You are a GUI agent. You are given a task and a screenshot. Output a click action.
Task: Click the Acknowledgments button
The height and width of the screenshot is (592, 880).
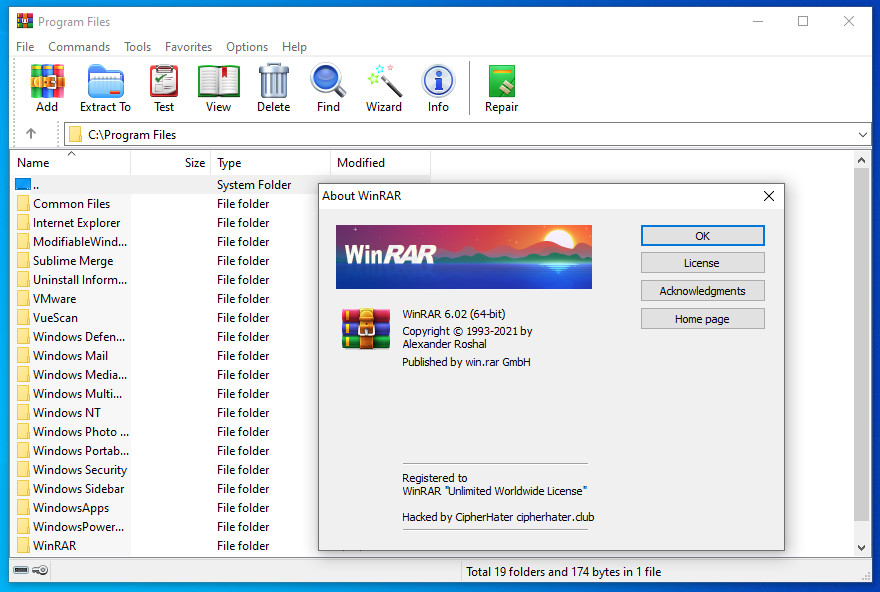(x=703, y=291)
